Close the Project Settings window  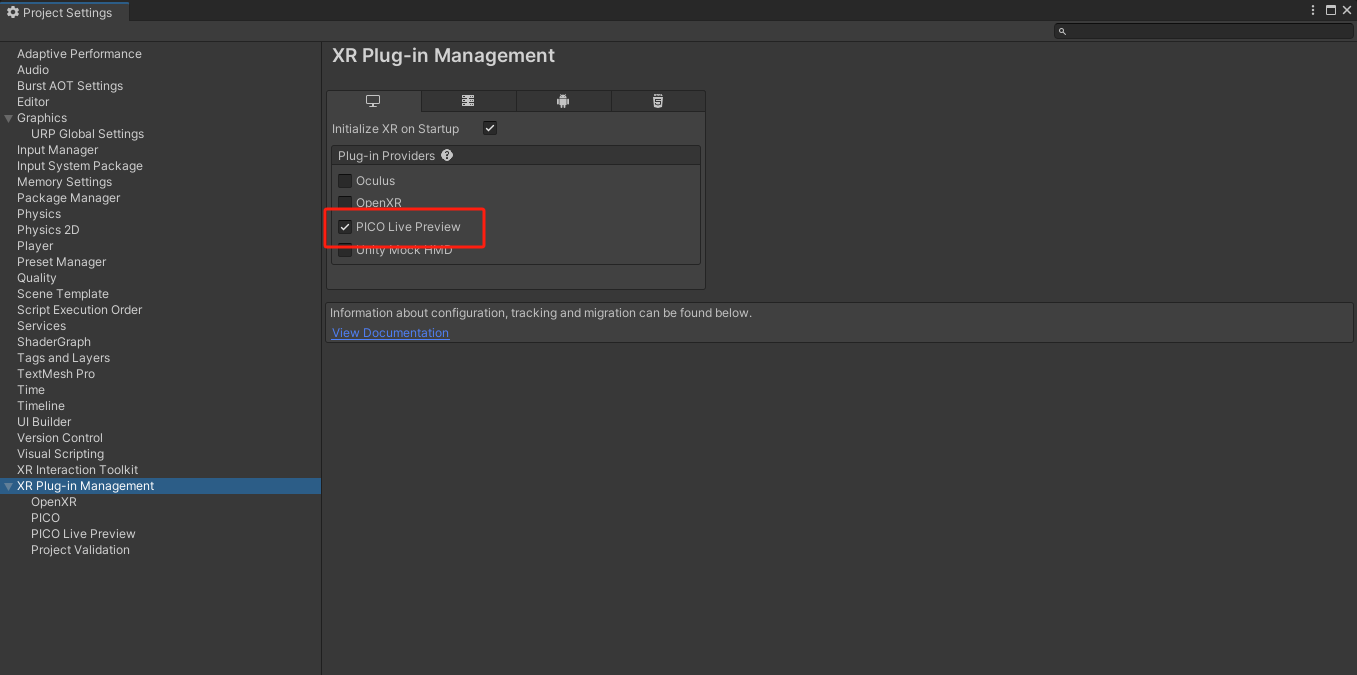pos(1347,10)
